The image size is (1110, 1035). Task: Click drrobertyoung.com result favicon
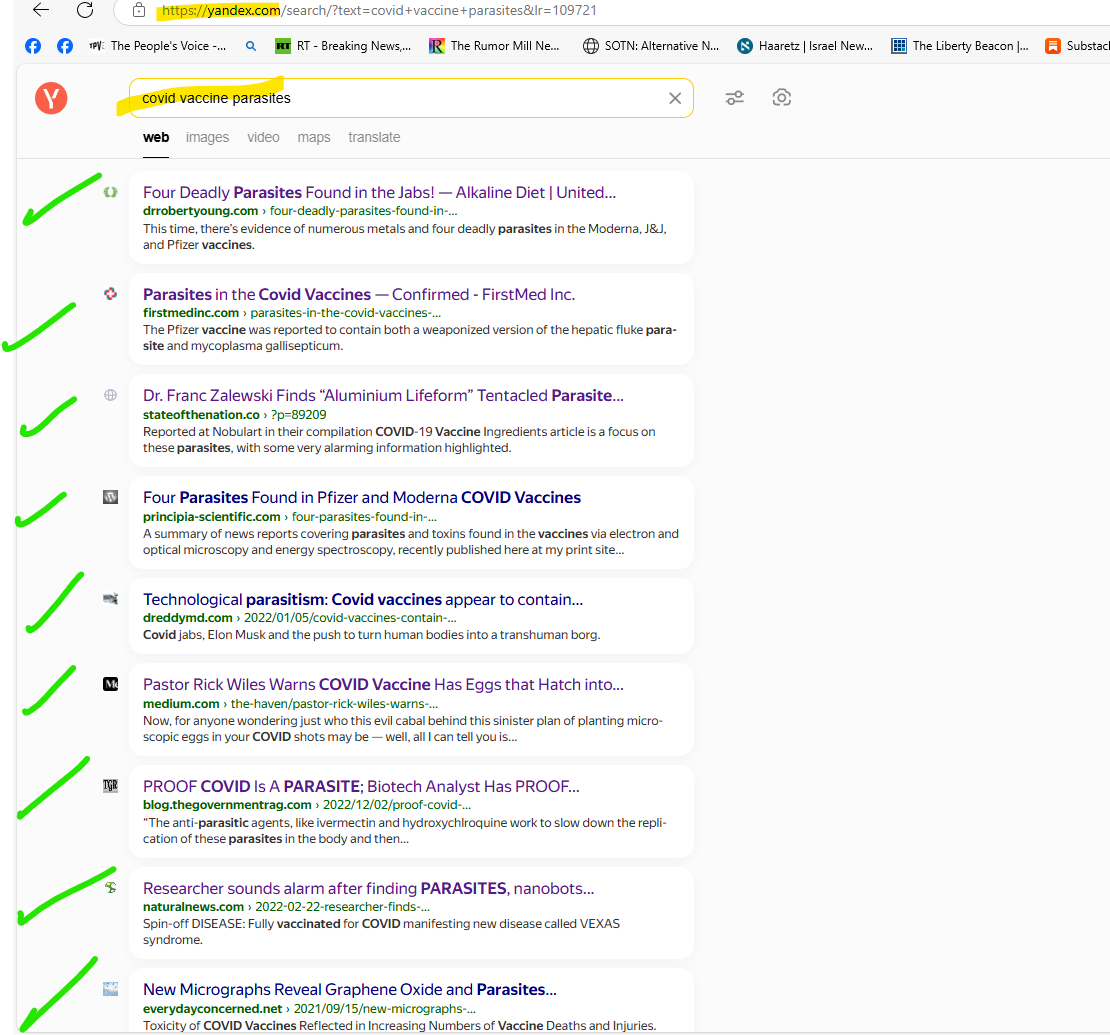click(110, 192)
